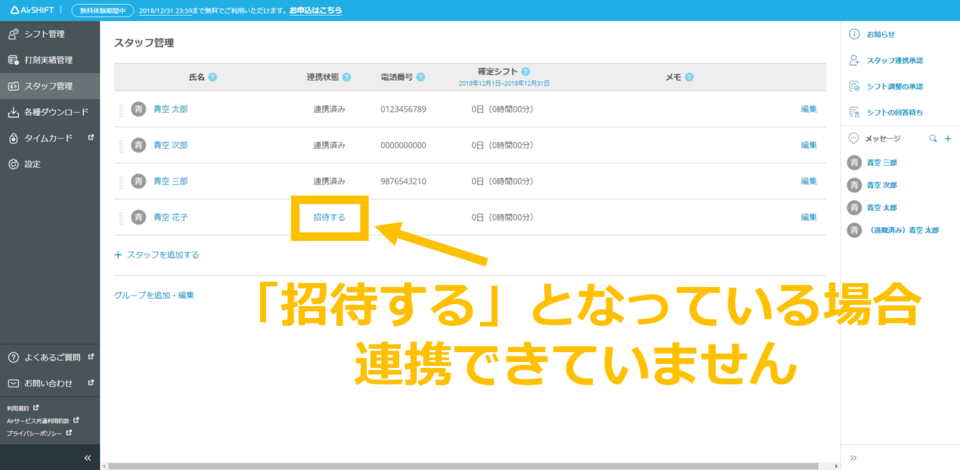Click the avatar of 青空 花子 in table
960x470 pixels.
[x=140, y=217]
